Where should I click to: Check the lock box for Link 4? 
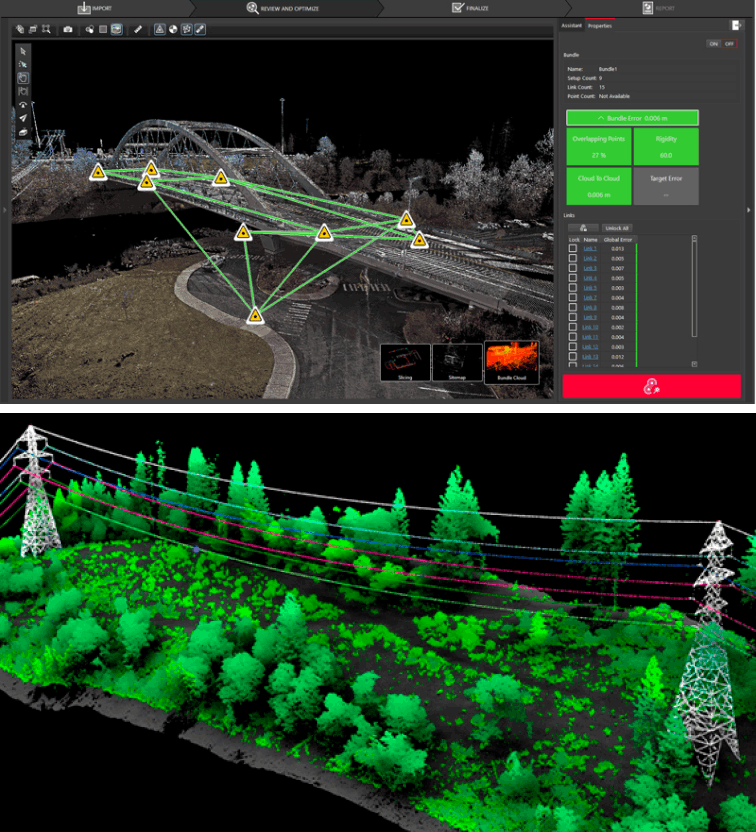tap(573, 278)
